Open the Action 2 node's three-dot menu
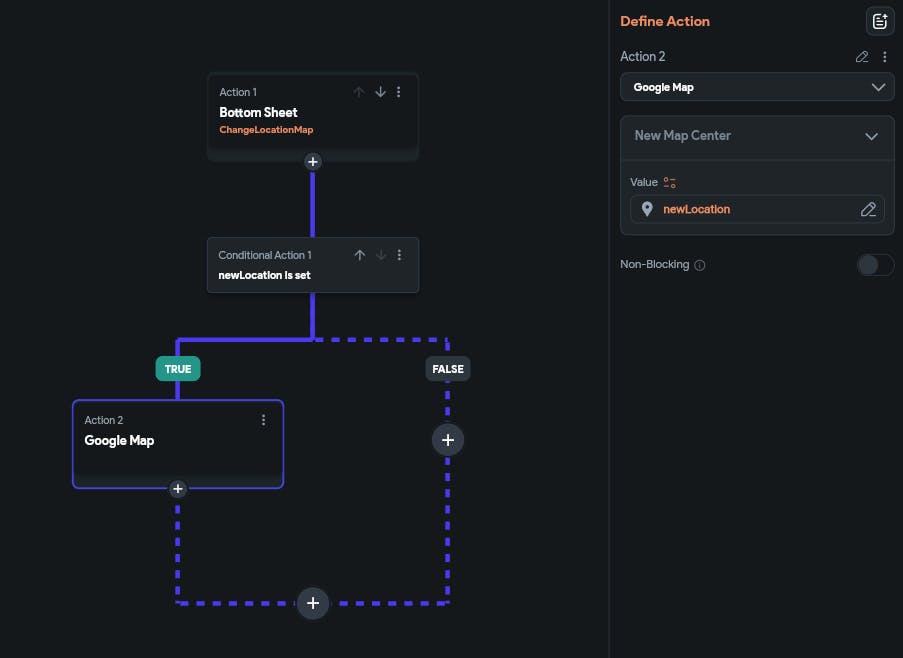 click(x=264, y=420)
